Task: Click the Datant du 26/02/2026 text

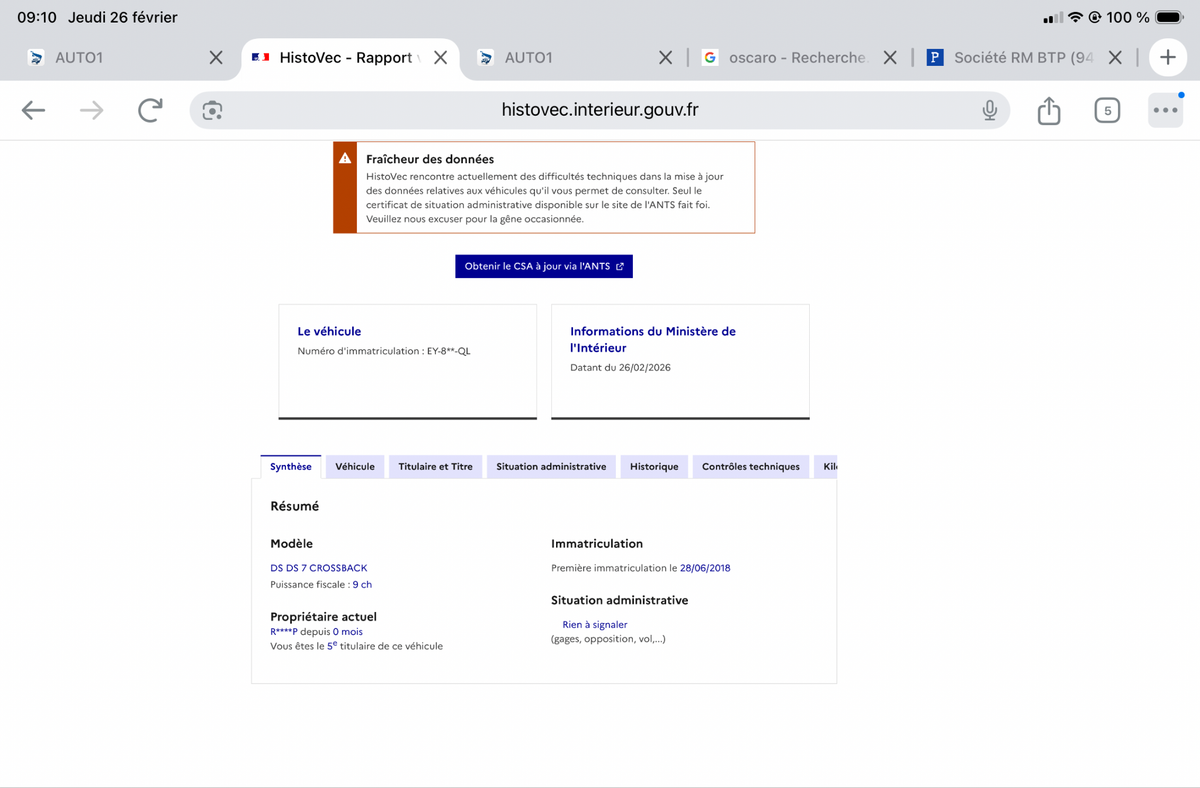Action: click(x=620, y=367)
